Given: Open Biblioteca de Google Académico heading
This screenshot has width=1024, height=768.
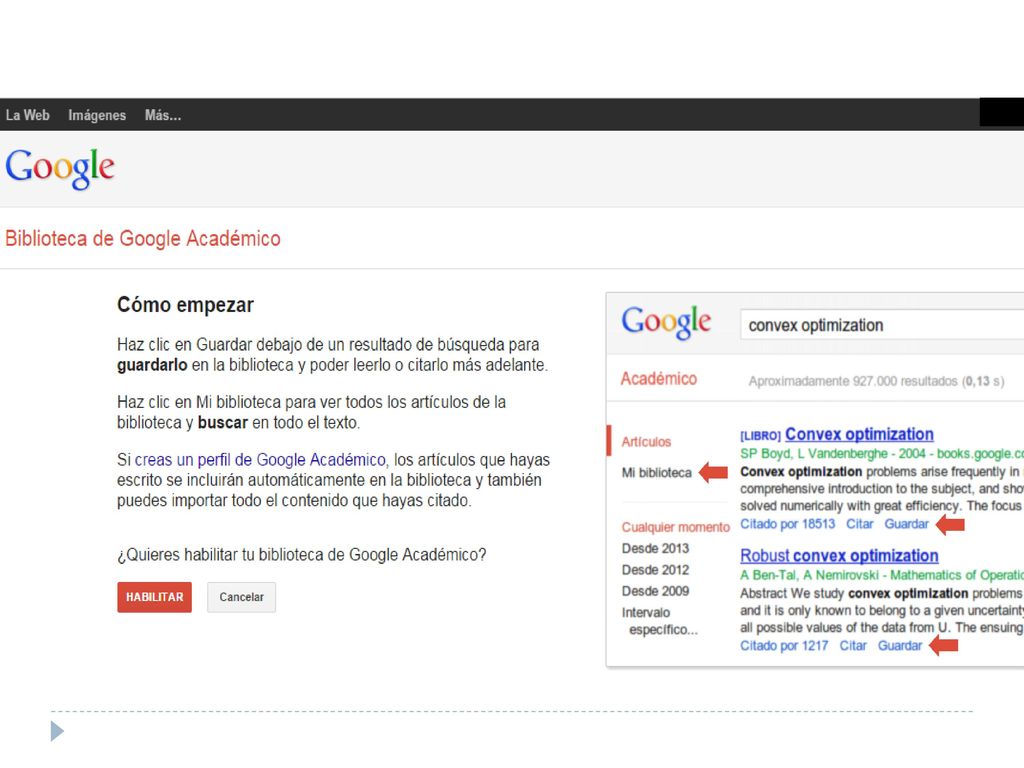Looking at the screenshot, I should [143, 238].
